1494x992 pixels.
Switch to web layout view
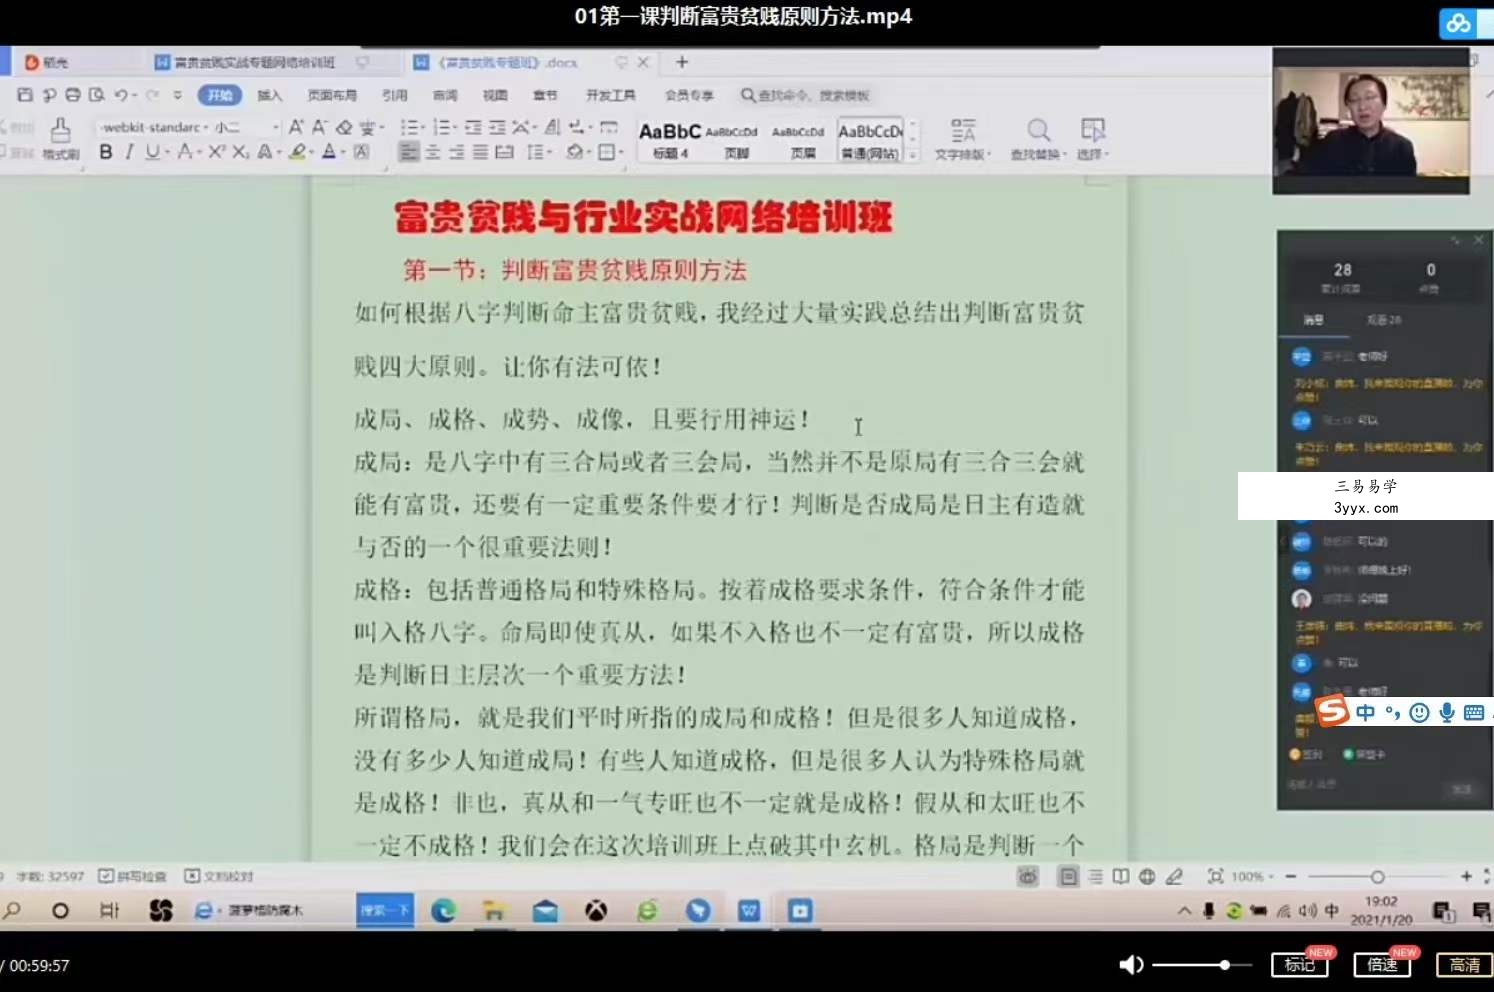(1147, 877)
